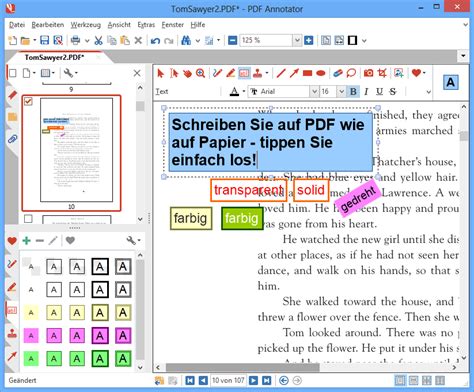Select the Ellipse tool

coord(321,73)
